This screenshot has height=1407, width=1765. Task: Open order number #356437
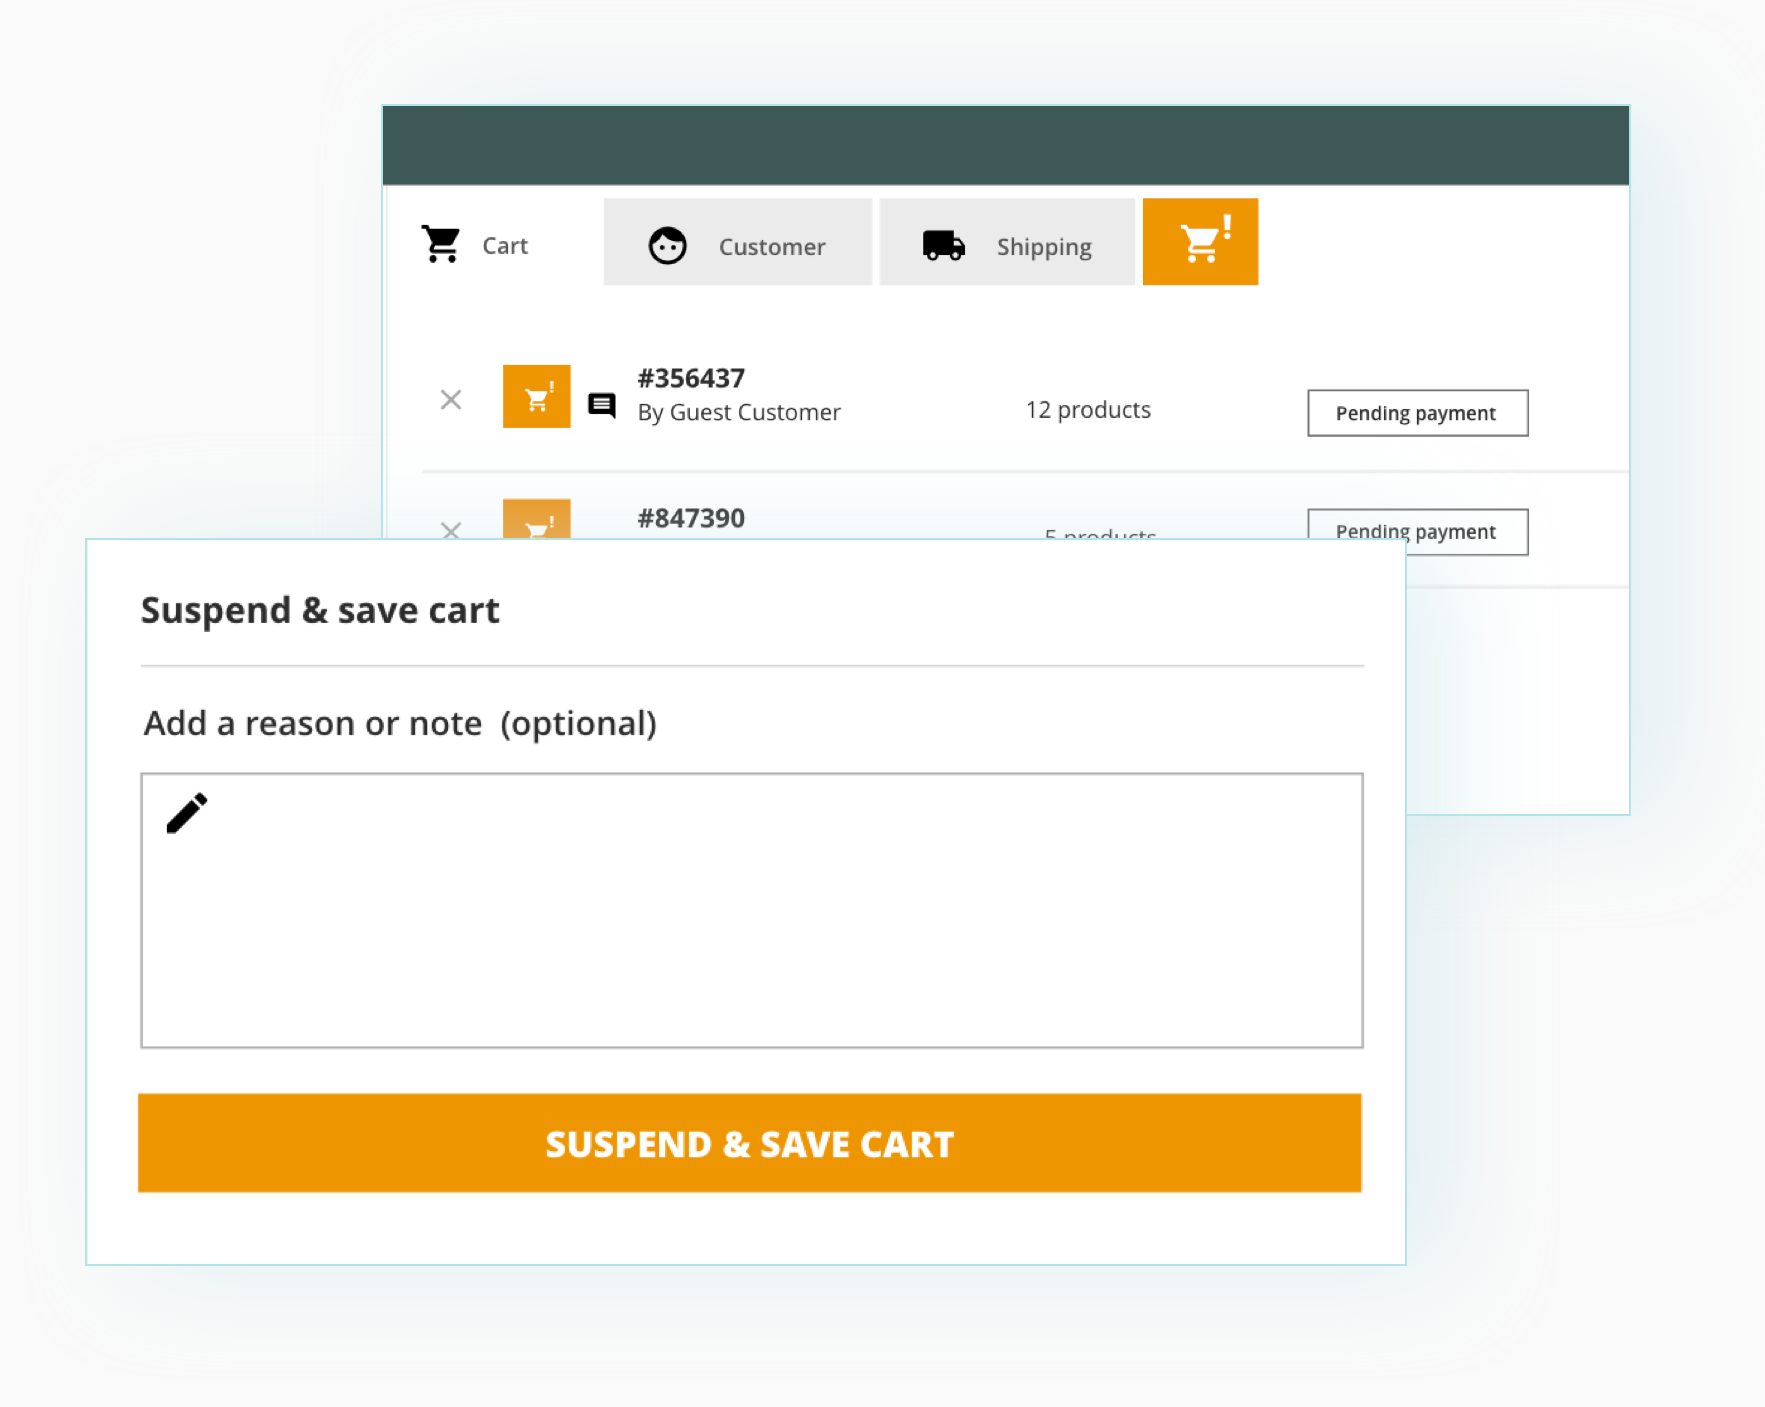click(691, 378)
